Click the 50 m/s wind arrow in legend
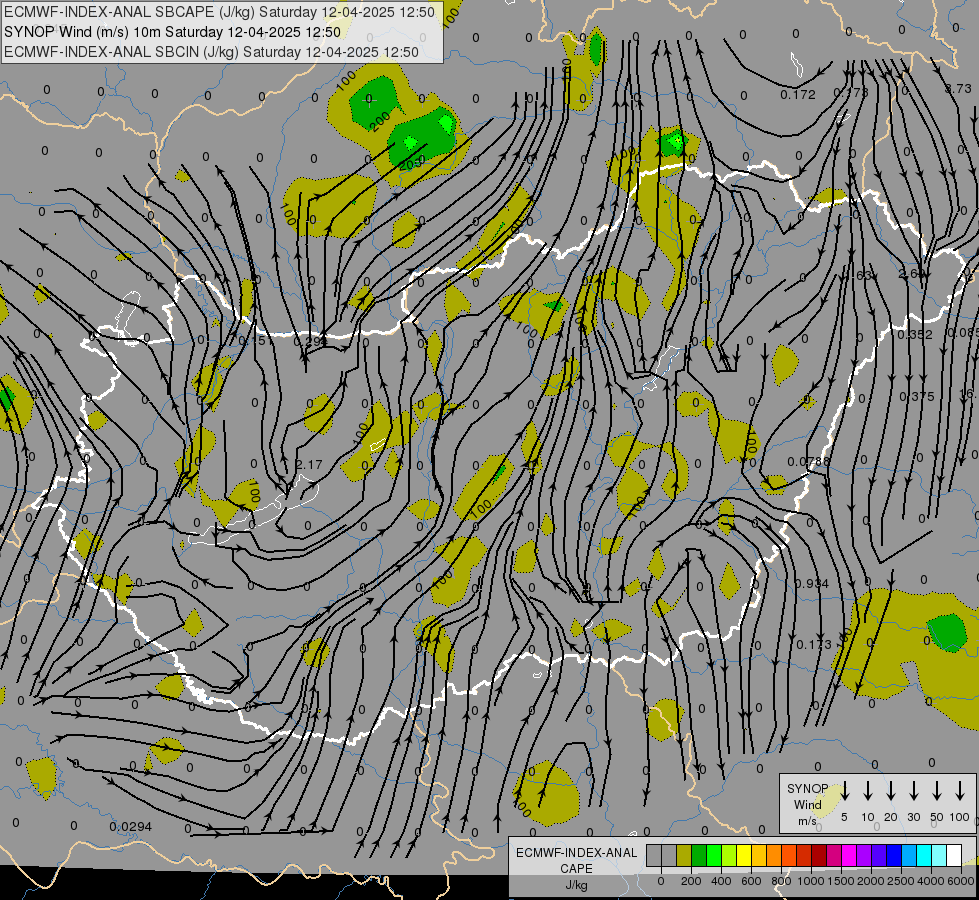The width and height of the screenshot is (979, 900). pyautogui.click(x=937, y=791)
